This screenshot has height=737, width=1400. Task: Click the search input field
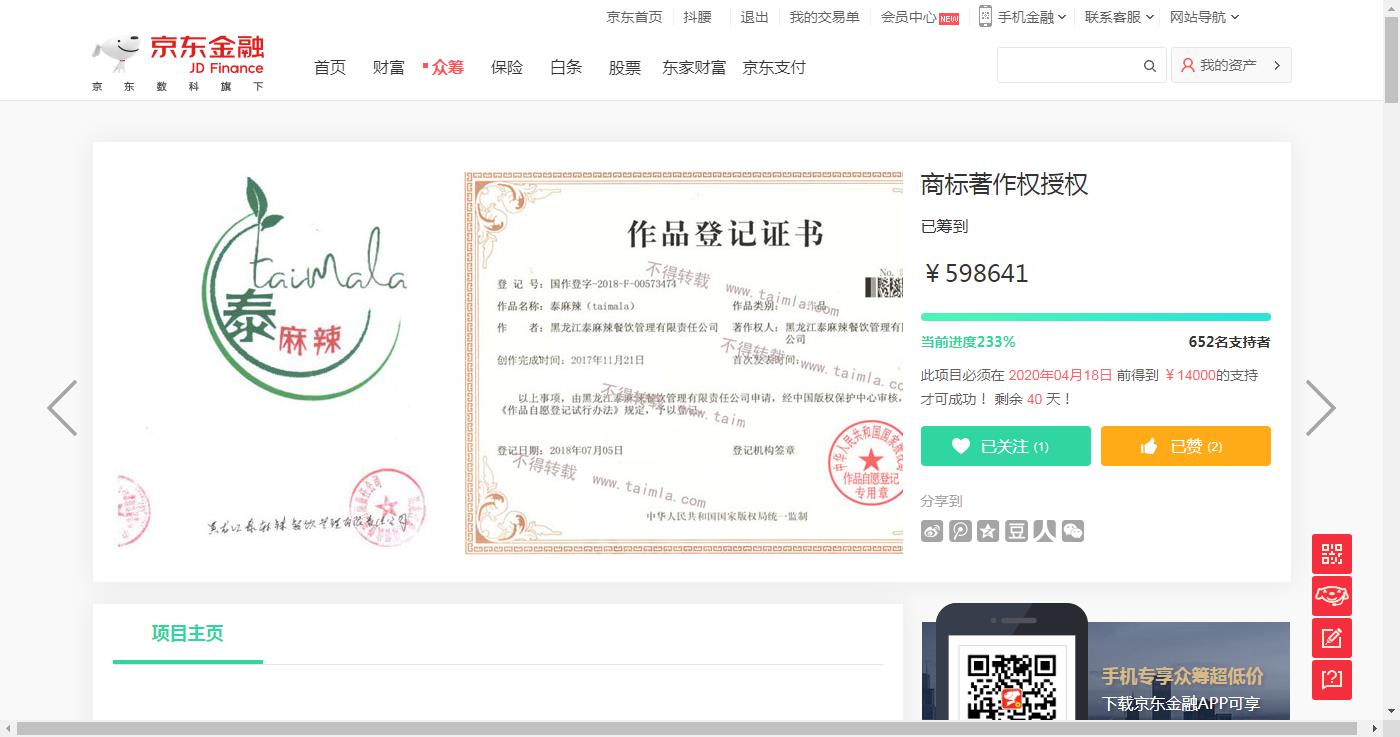(1068, 66)
